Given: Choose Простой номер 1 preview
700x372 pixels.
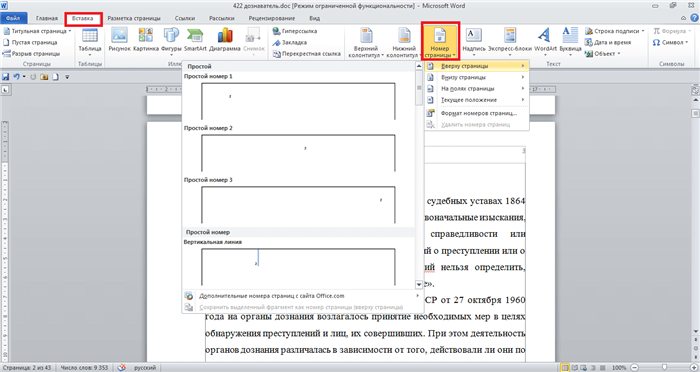Looking at the screenshot, I should pyautogui.click(x=298, y=101).
